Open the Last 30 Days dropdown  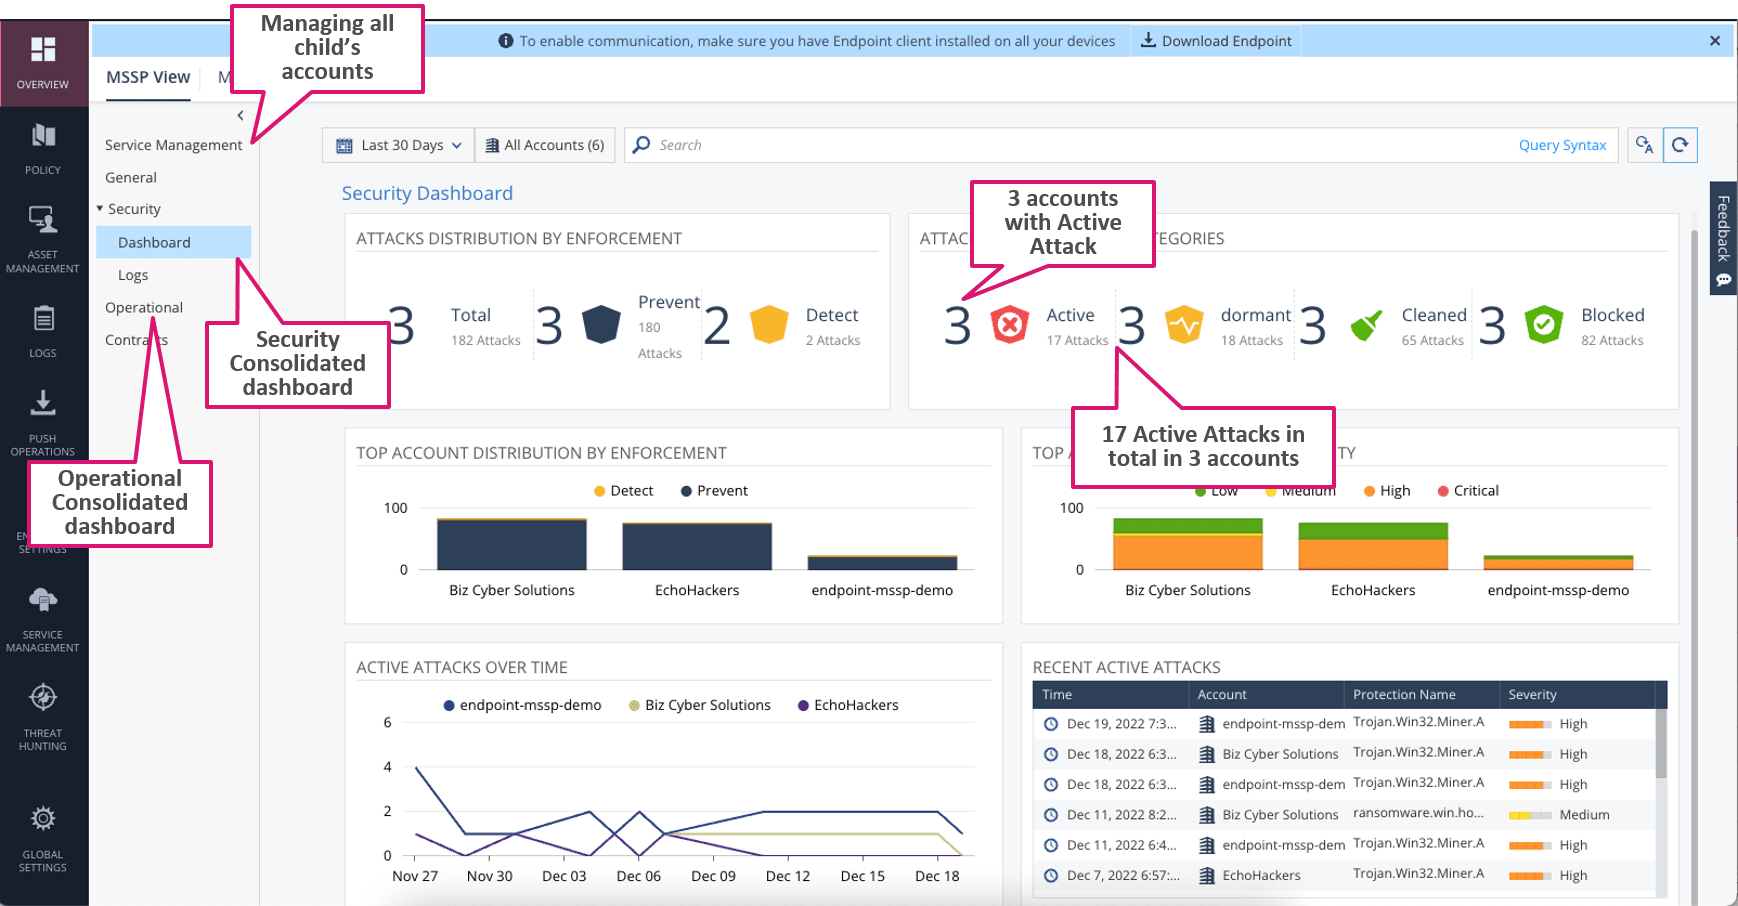[398, 145]
